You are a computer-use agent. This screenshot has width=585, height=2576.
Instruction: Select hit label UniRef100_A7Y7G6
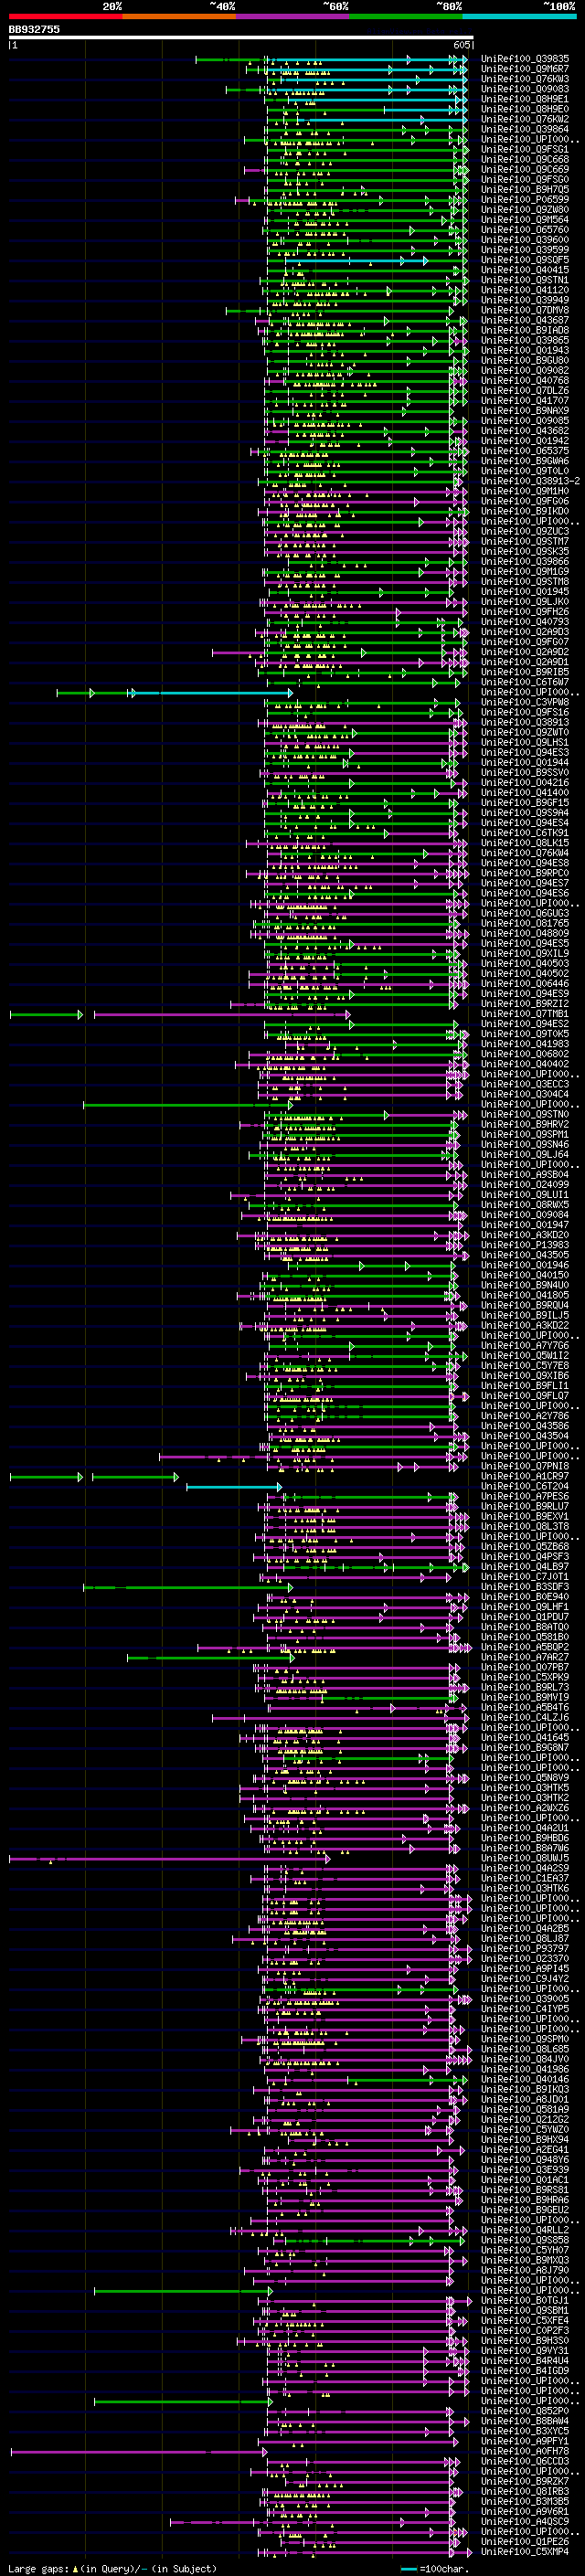[525, 1346]
